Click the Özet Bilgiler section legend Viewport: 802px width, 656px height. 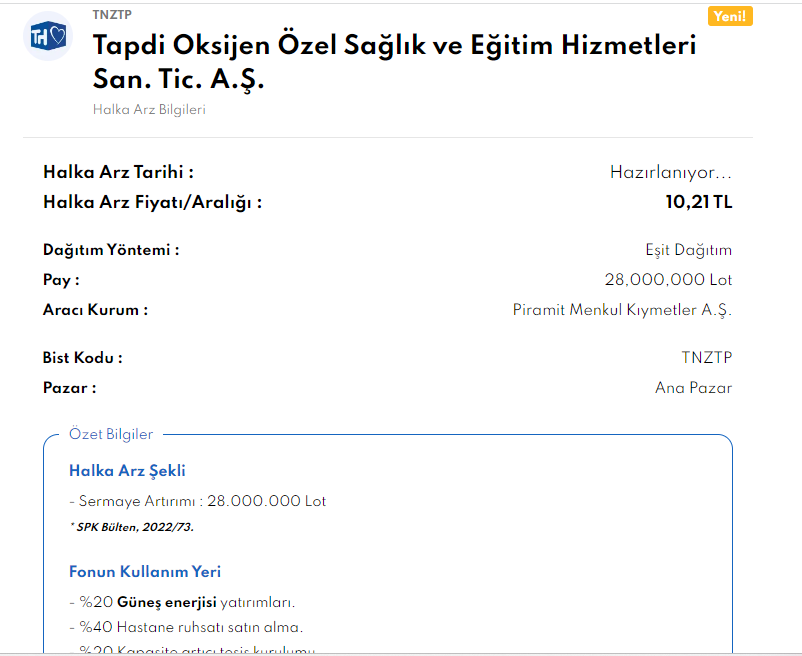click(x=111, y=434)
